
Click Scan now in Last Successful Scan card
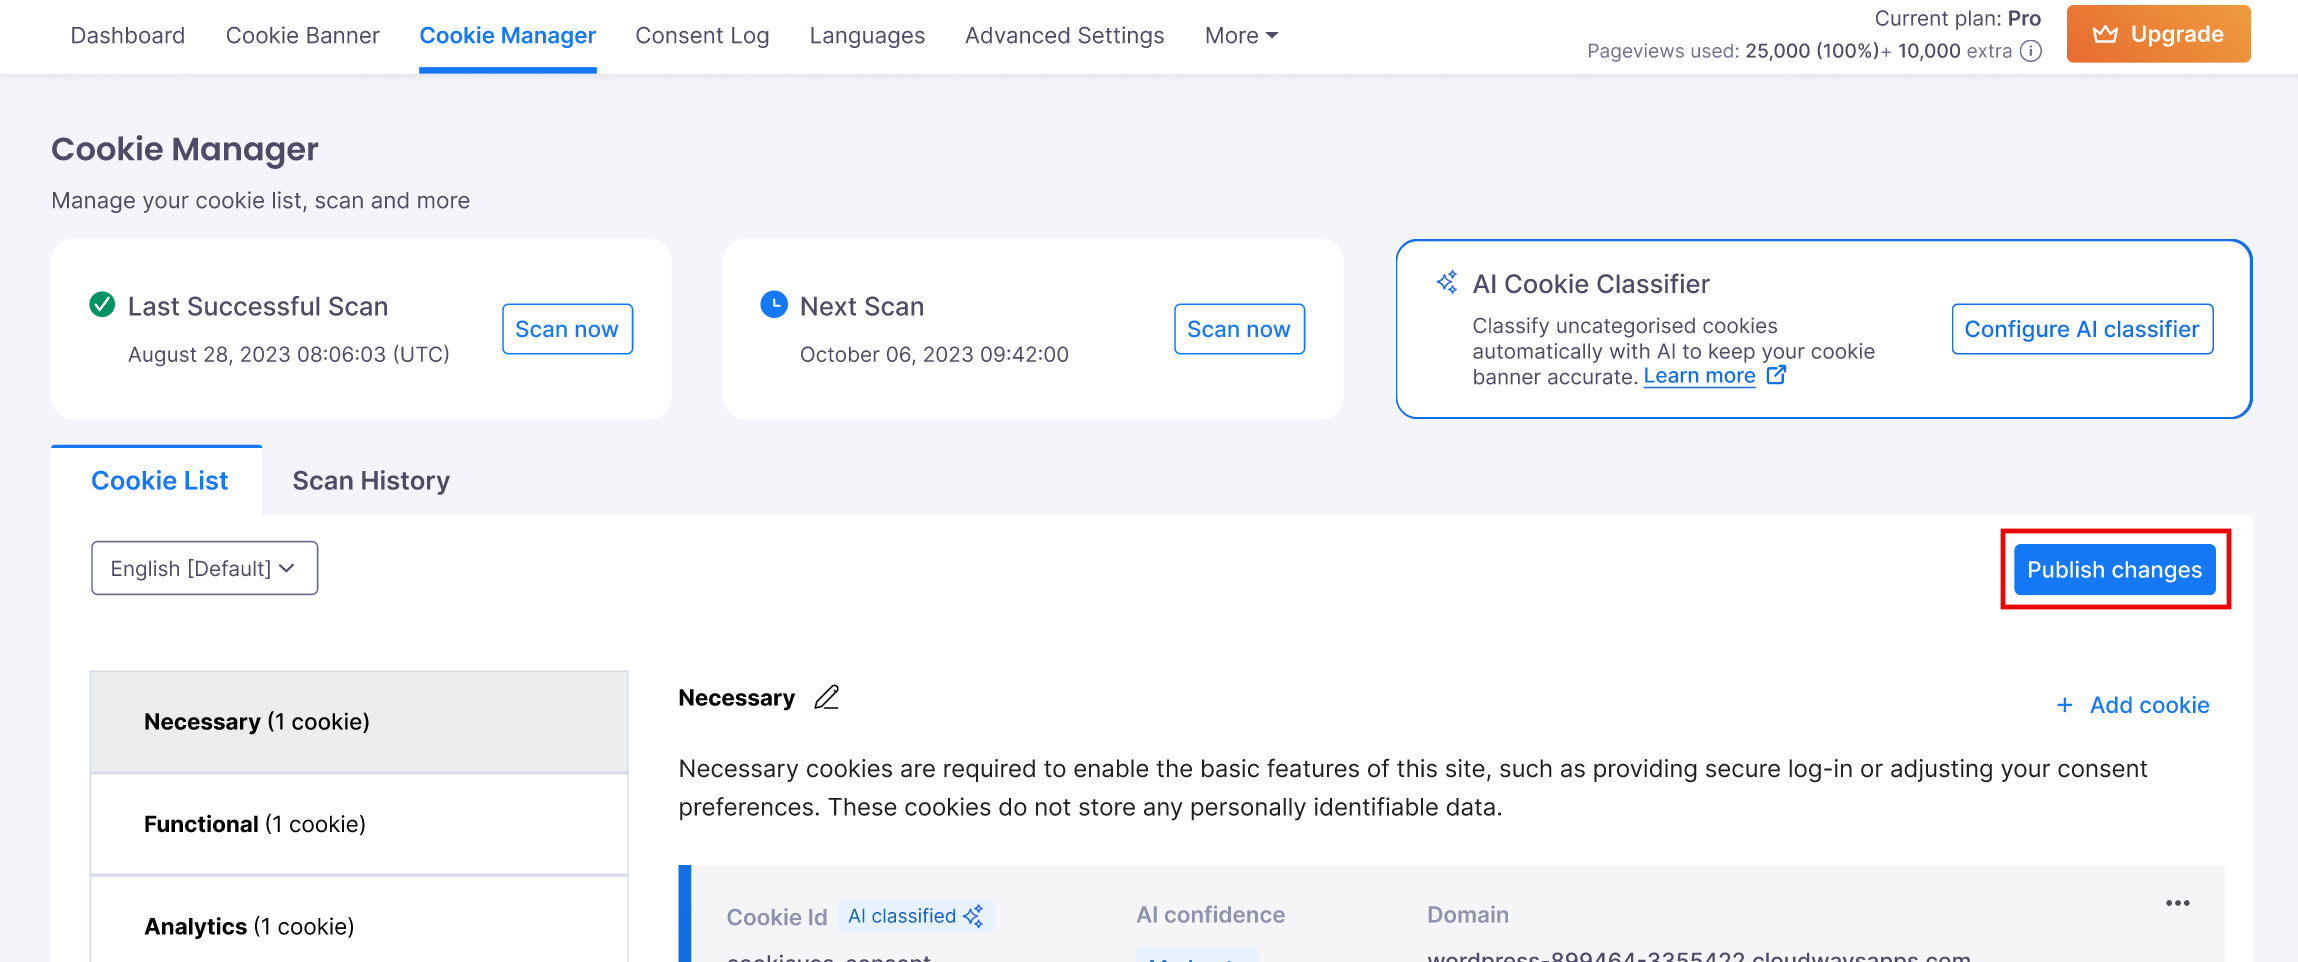(567, 329)
